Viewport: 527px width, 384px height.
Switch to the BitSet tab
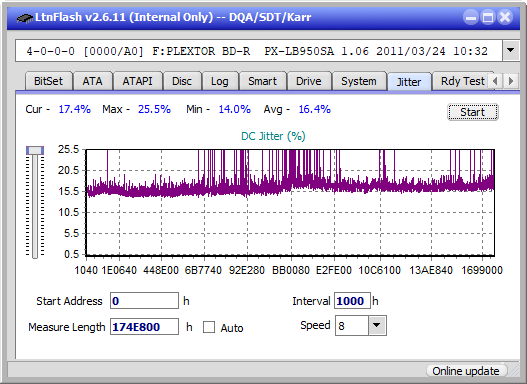48,81
